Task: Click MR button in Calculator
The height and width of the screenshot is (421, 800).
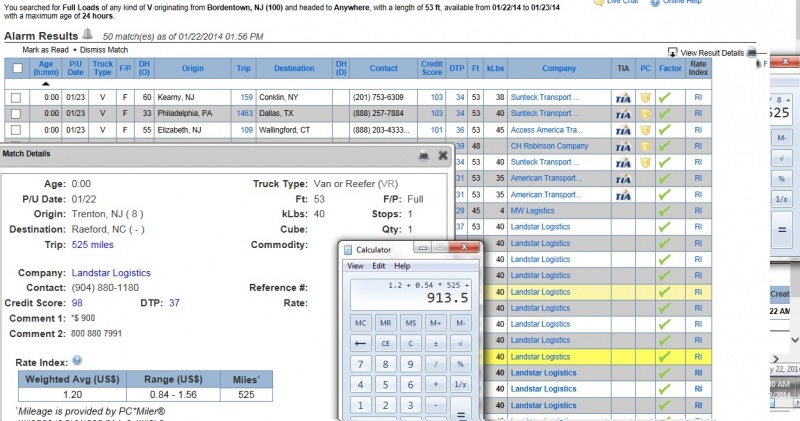Action: [385, 323]
